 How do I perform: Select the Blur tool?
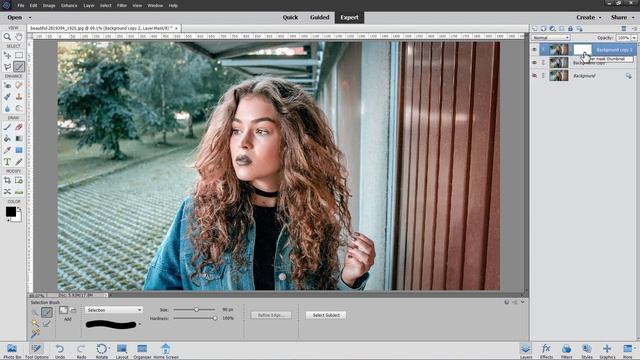click(x=7, y=108)
